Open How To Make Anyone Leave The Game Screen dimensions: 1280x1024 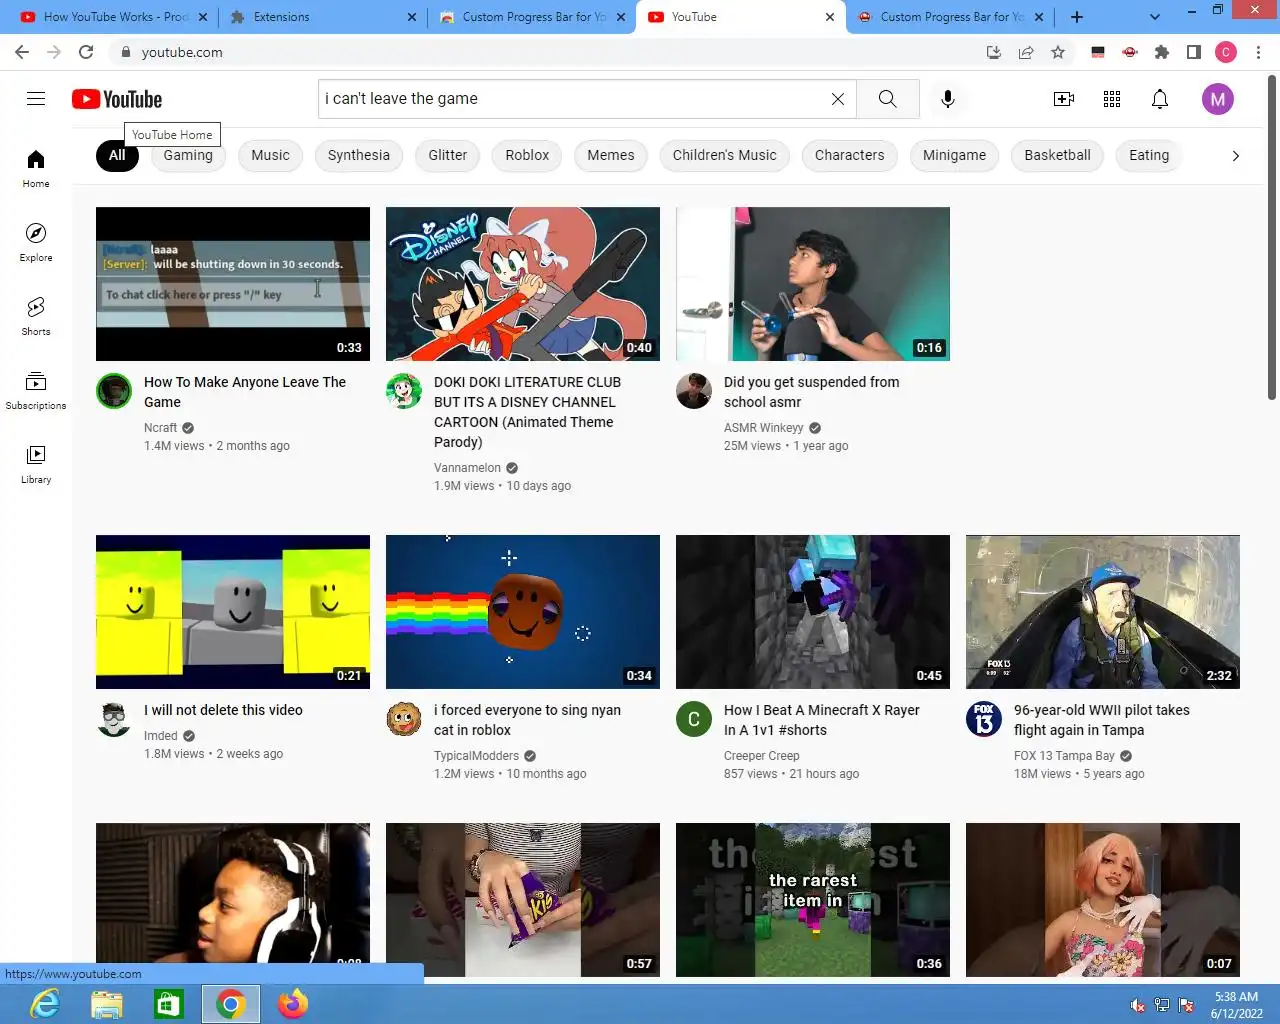pyautogui.click(x=245, y=392)
